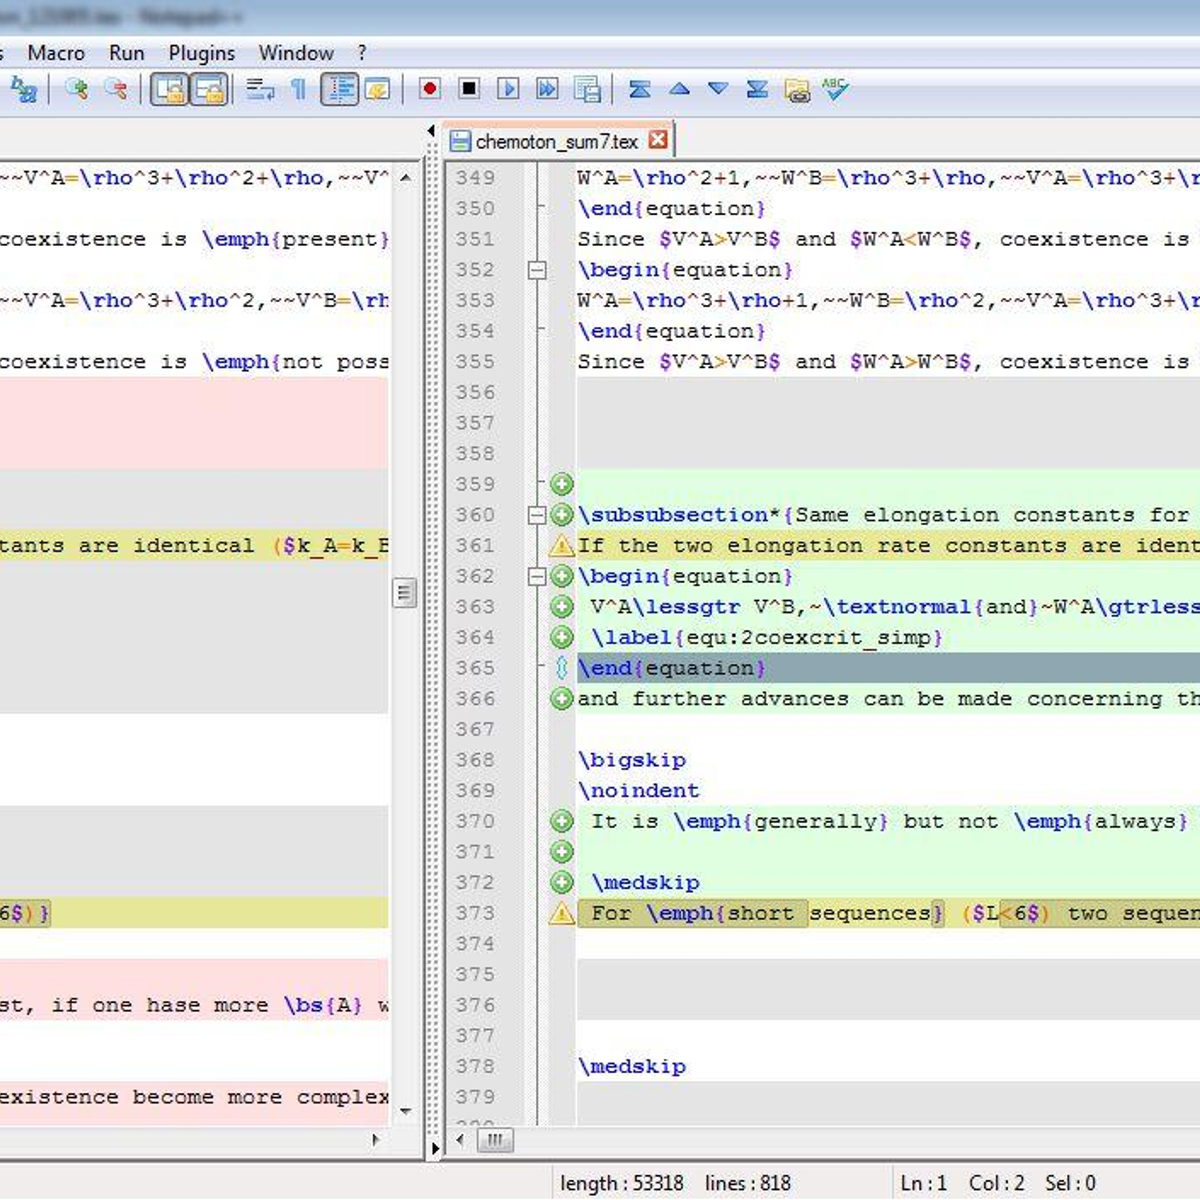Play back the recorded macro
1200x1200 pixels.
(x=509, y=89)
